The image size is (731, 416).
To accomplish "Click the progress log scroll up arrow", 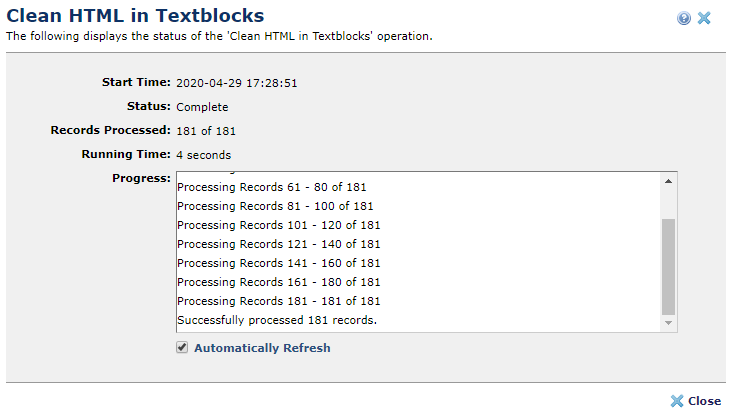I will tap(669, 181).
